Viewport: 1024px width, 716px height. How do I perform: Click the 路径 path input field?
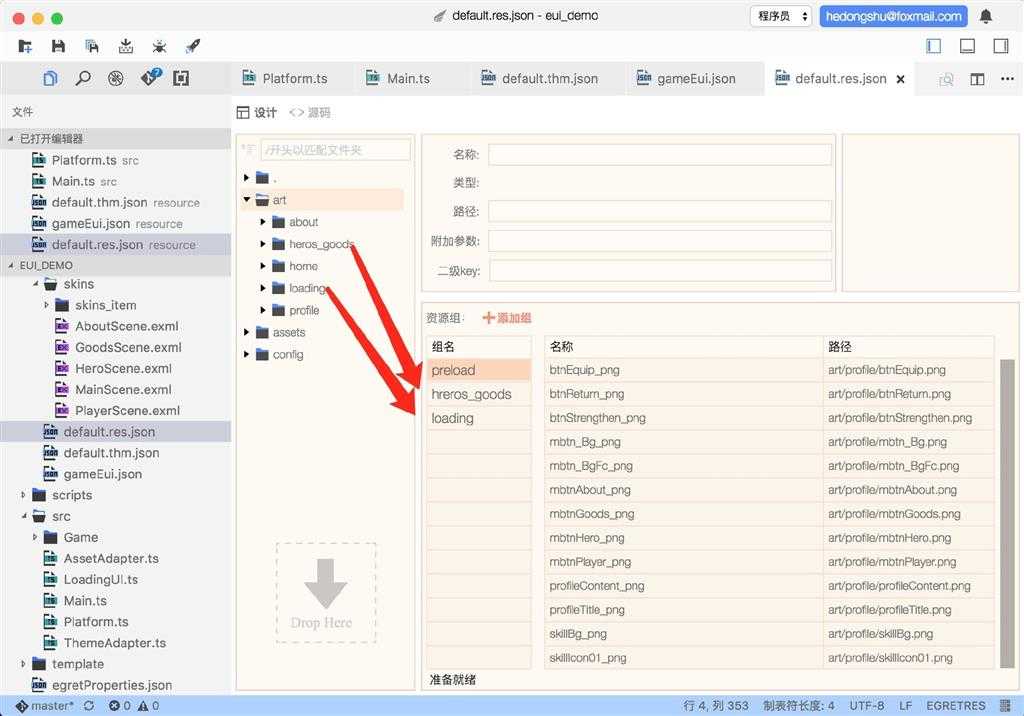660,211
